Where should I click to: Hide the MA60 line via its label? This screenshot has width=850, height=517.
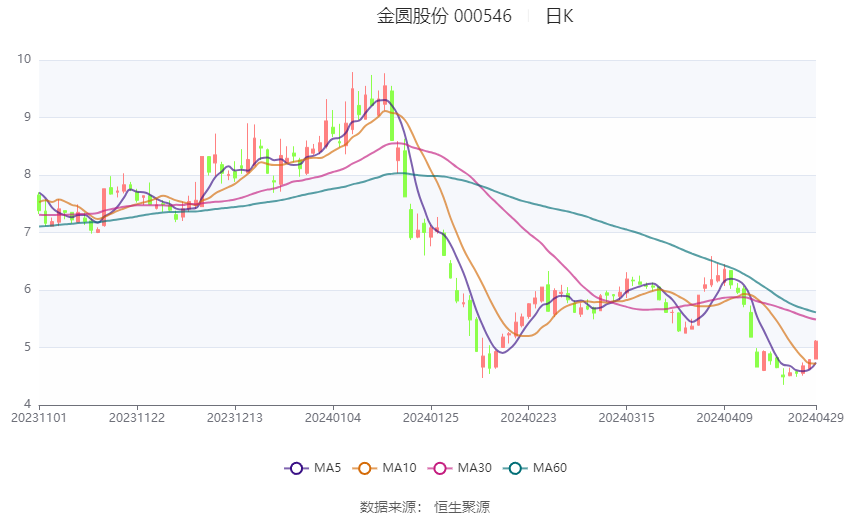550,468
